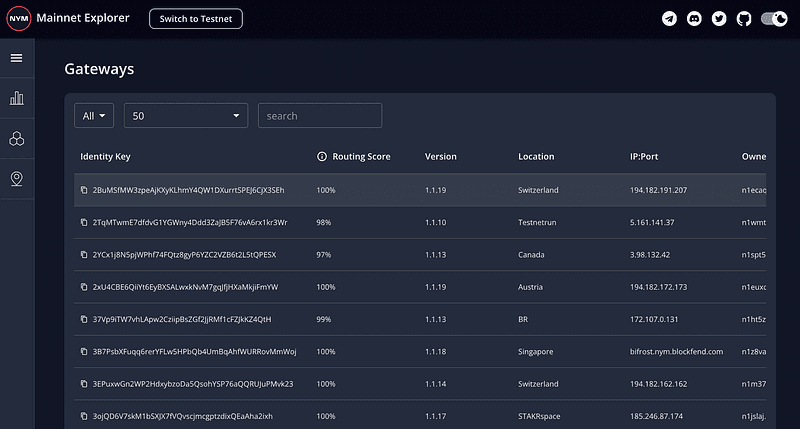
Task: Click the gateway search field
Action: (320, 116)
